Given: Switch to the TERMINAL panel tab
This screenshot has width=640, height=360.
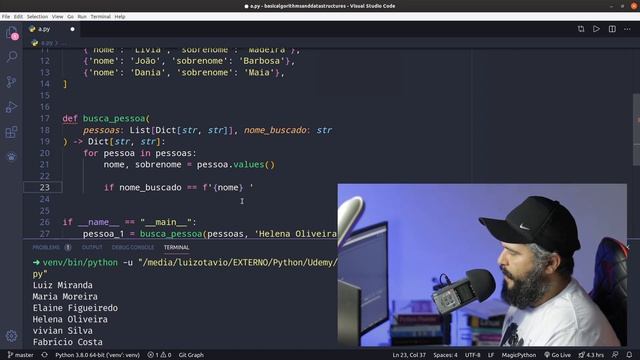Looking at the screenshot, I should pos(176,247).
